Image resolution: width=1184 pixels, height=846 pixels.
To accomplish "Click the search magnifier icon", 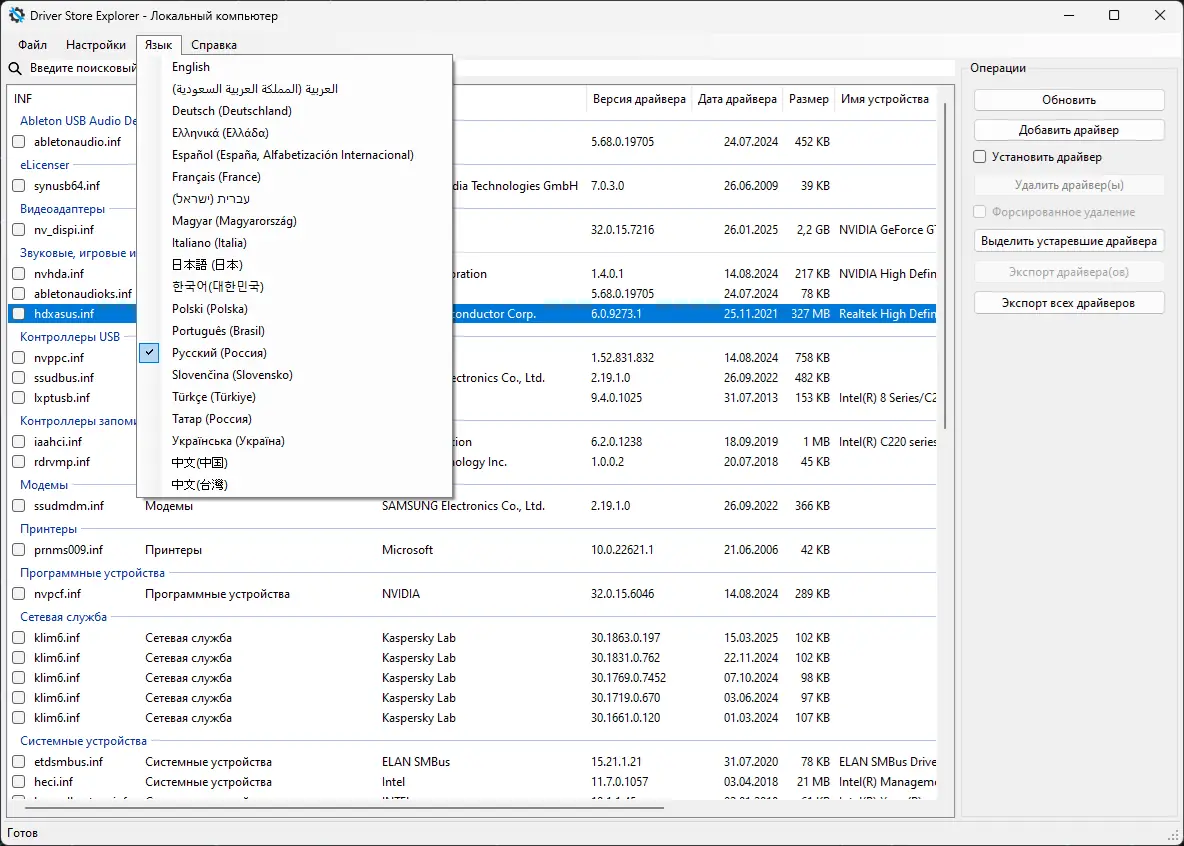I will click(x=13, y=68).
